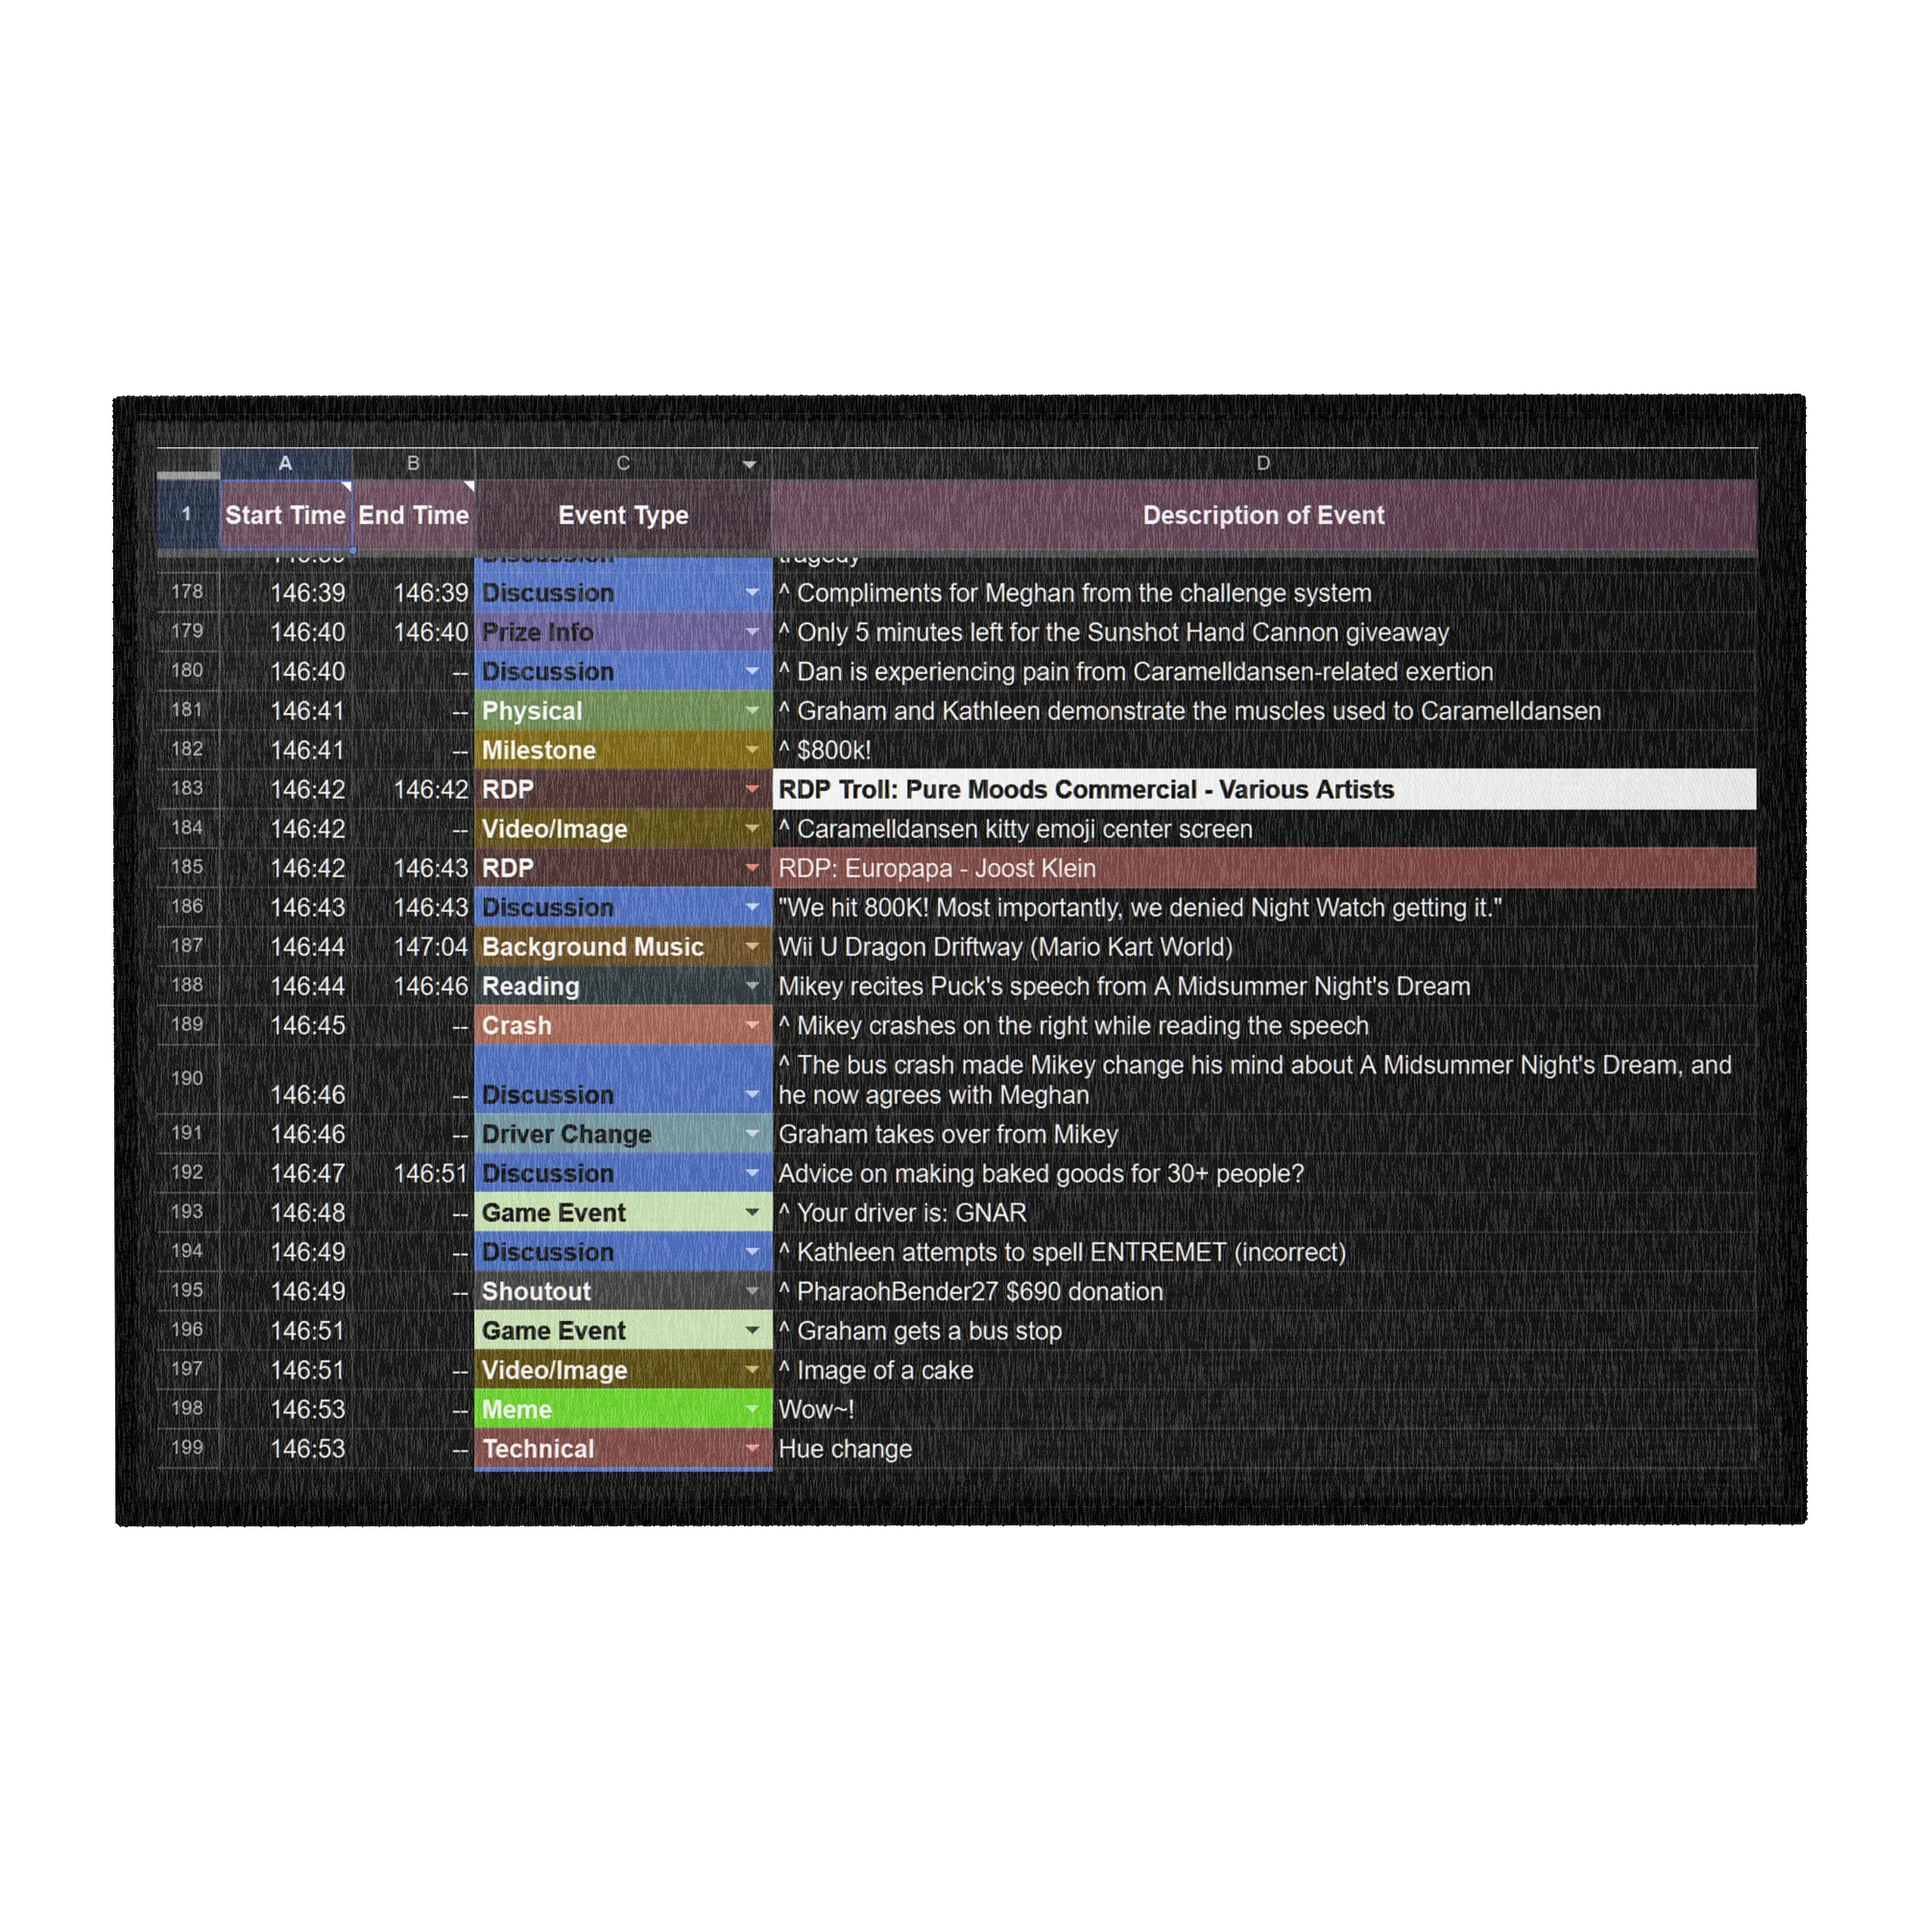
Task: Click the Your driver is: GNAR cell
Action: [1264, 1212]
